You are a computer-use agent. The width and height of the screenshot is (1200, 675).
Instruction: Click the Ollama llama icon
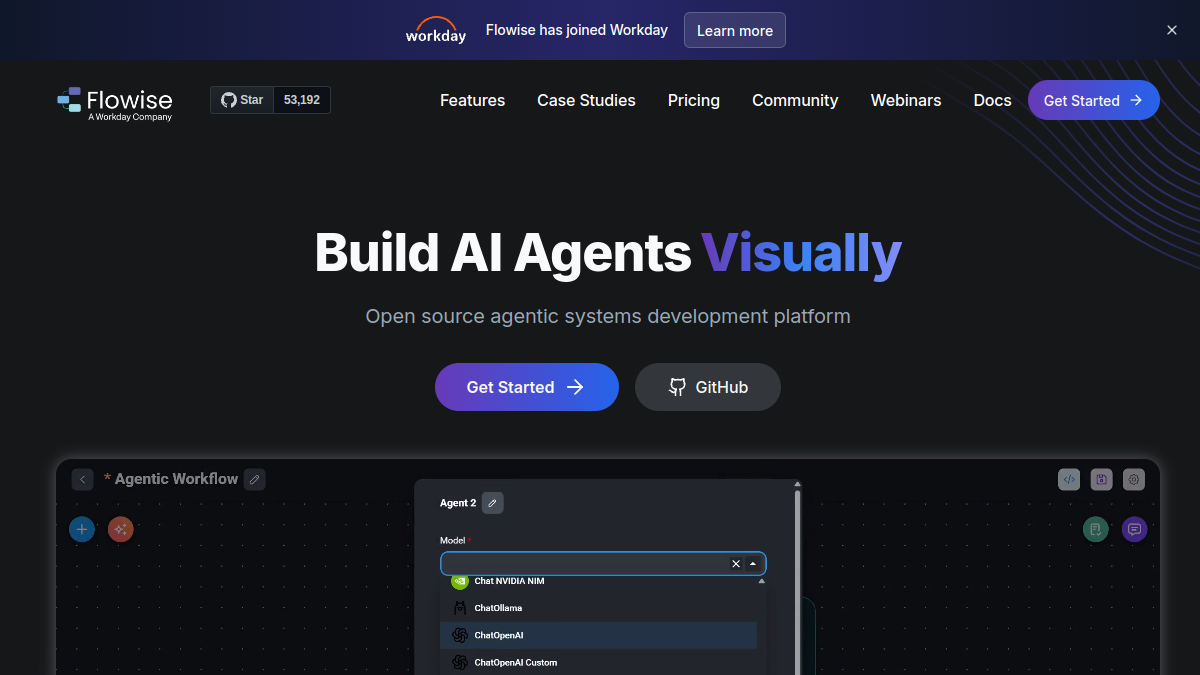click(x=460, y=608)
